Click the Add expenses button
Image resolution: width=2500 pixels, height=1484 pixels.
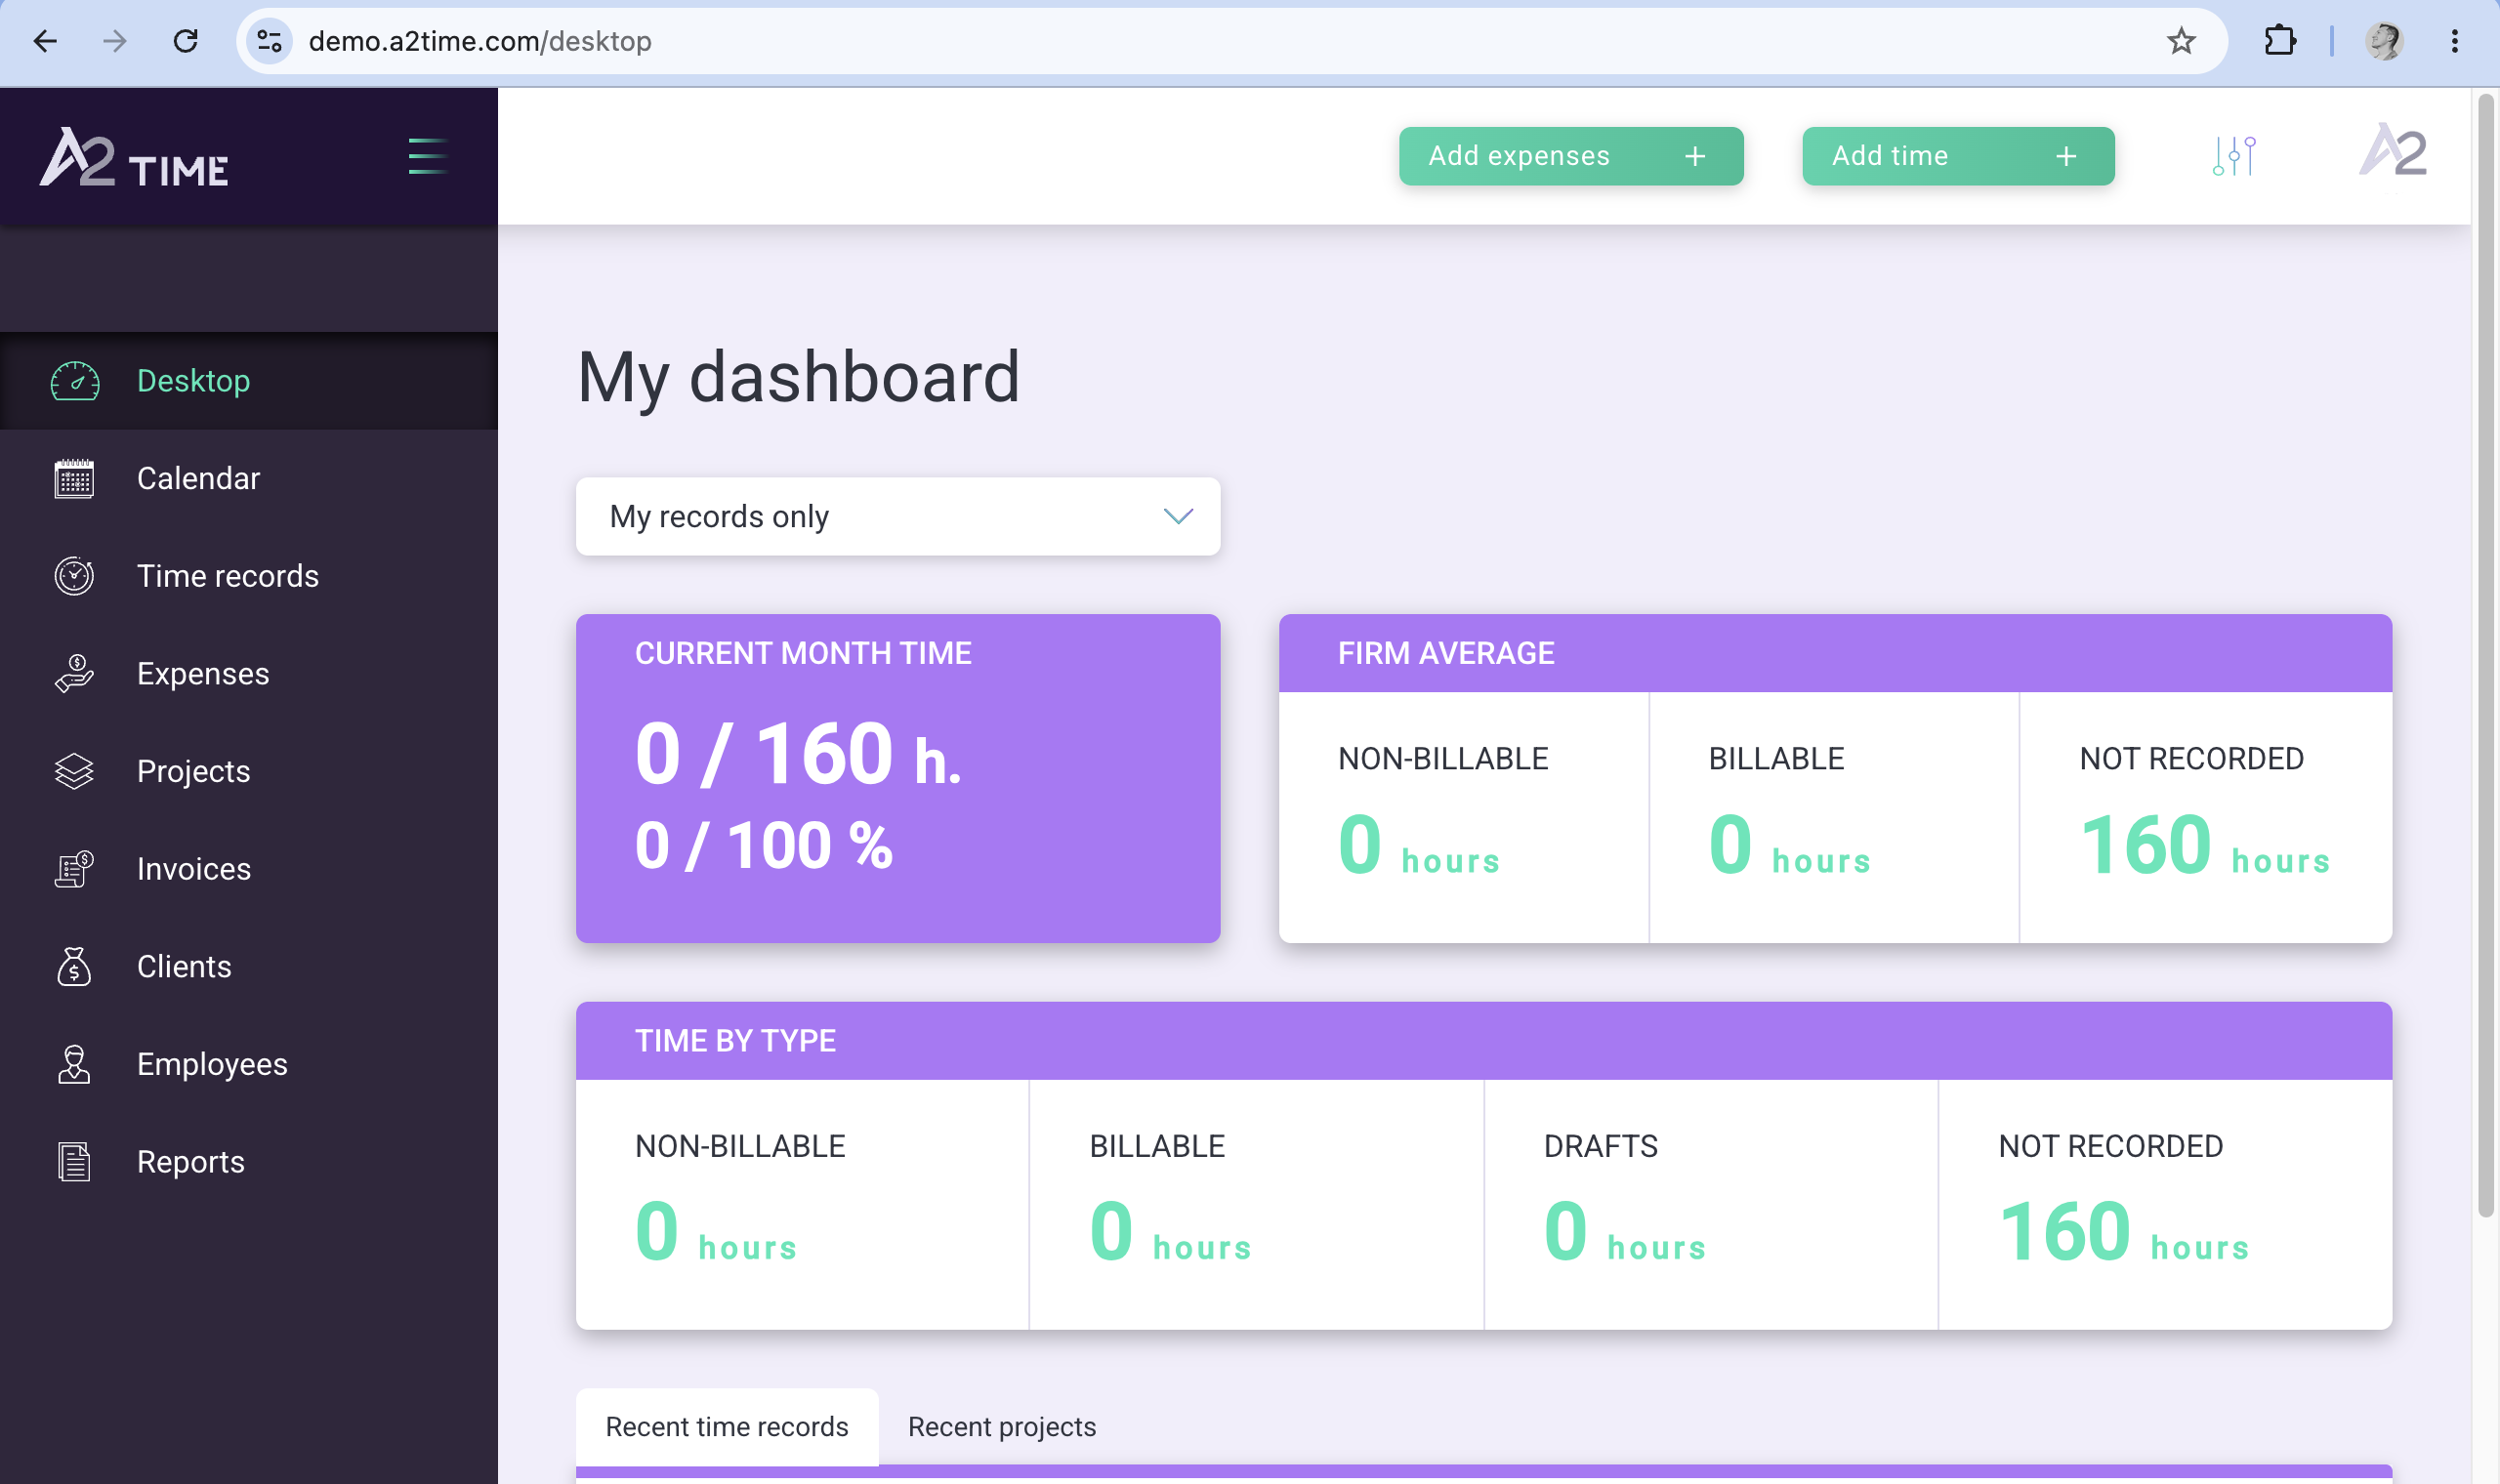(1571, 156)
